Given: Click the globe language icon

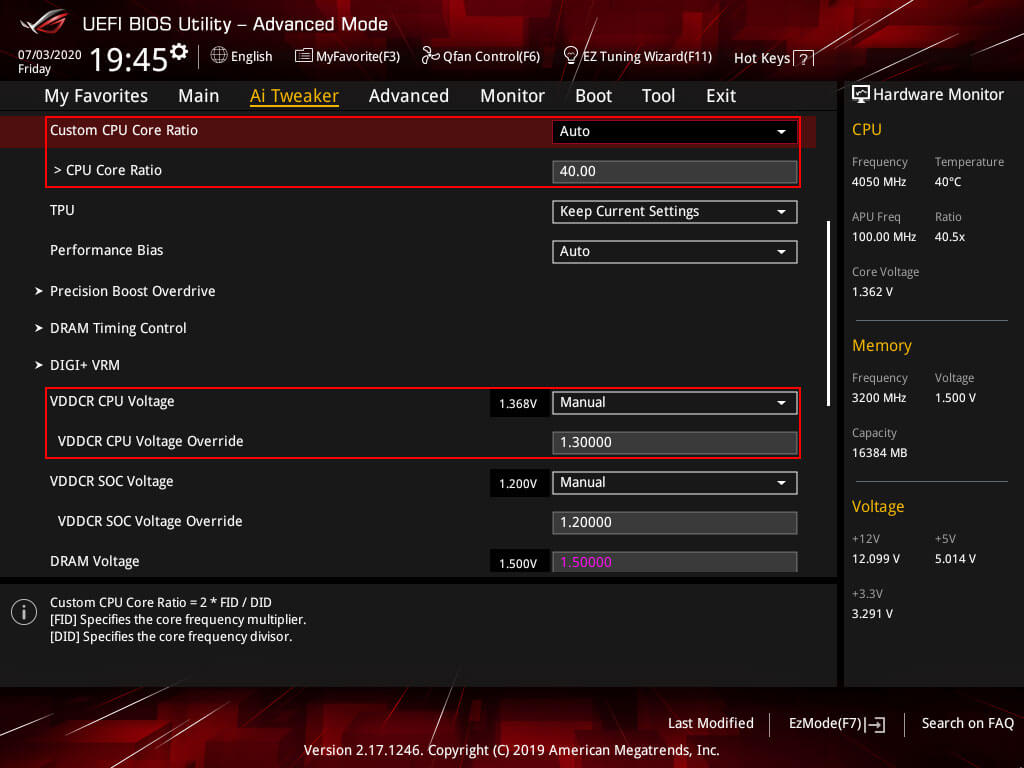Looking at the screenshot, I should pos(219,56).
